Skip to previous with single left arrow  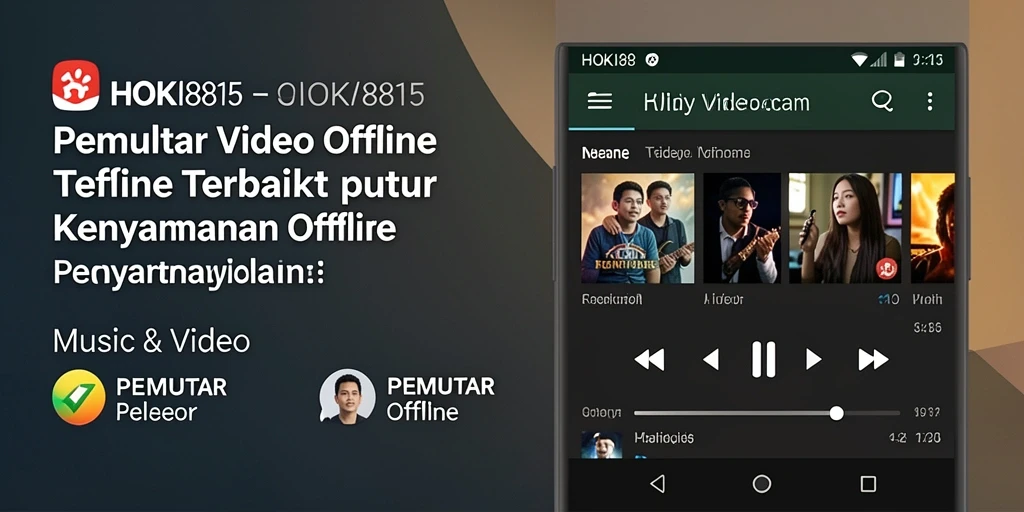coord(711,359)
